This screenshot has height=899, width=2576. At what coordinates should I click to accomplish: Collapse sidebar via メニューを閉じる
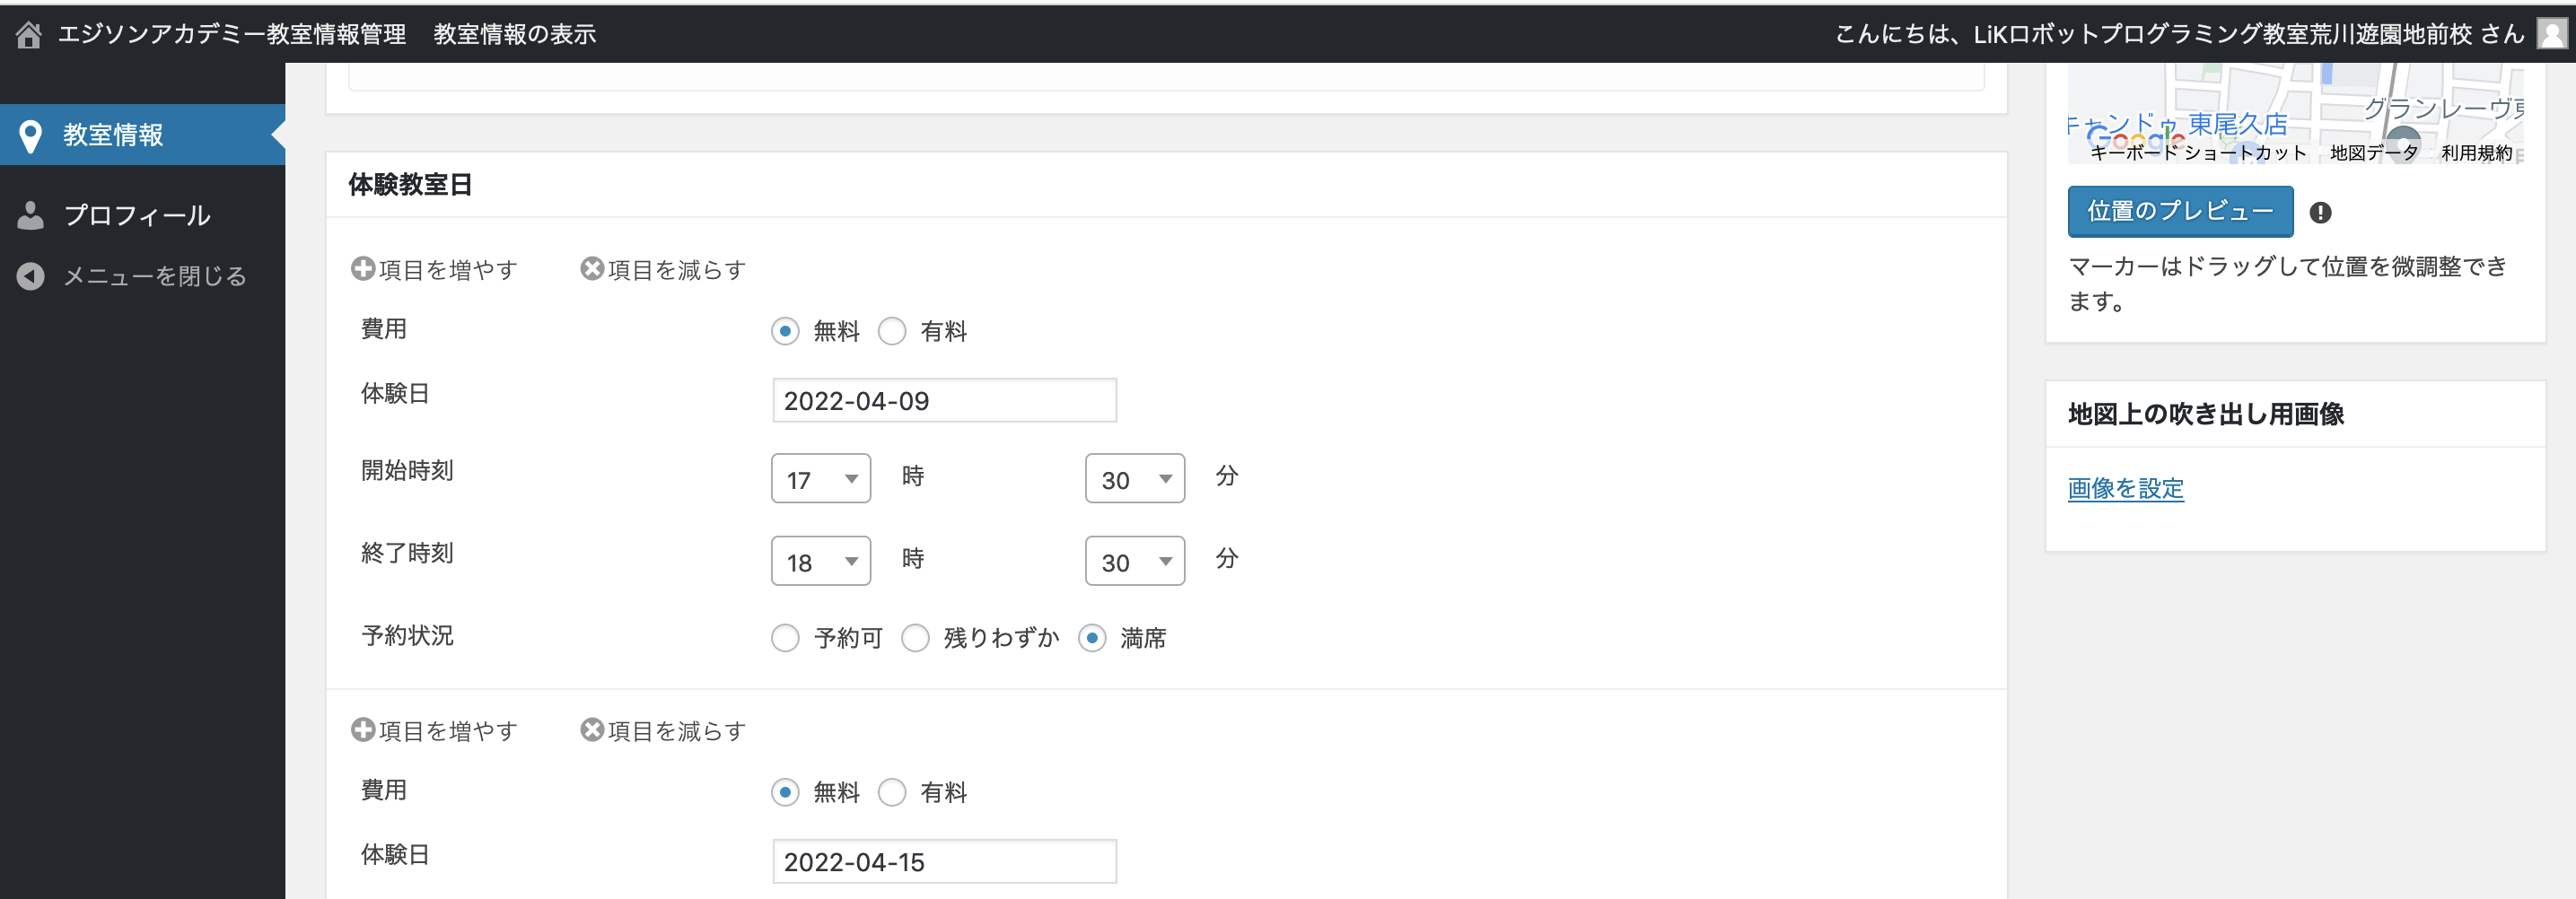click(142, 276)
